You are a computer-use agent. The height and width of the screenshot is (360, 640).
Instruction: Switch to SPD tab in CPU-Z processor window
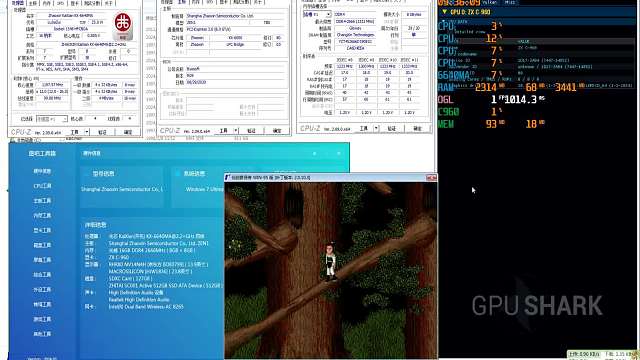(60, 3)
